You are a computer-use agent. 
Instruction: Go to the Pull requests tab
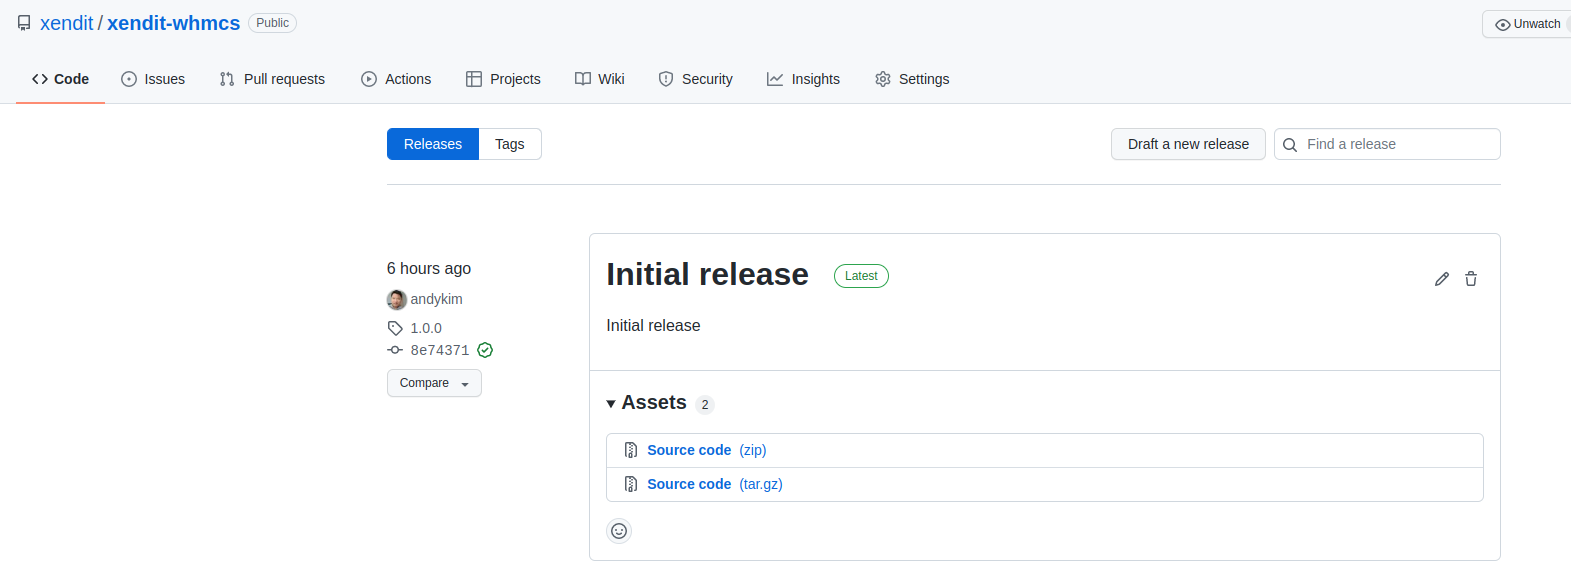[272, 79]
